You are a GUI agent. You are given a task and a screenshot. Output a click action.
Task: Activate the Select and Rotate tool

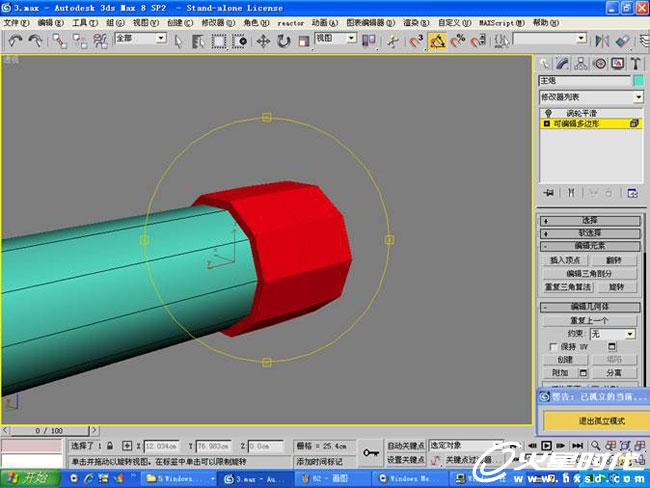tap(284, 41)
